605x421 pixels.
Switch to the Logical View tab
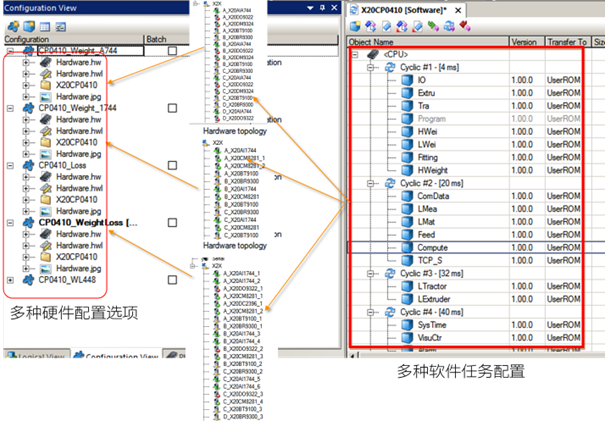click(x=36, y=355)
